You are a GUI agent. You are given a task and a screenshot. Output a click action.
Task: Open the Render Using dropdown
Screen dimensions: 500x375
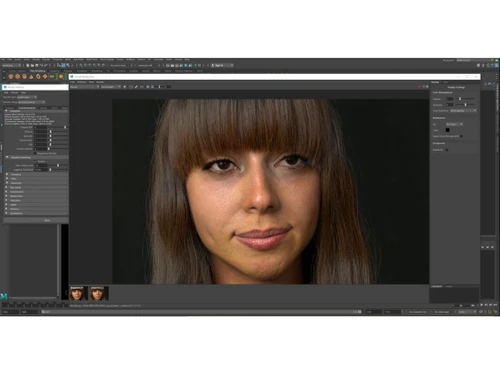pyautogui.click(x=32, y=102)
